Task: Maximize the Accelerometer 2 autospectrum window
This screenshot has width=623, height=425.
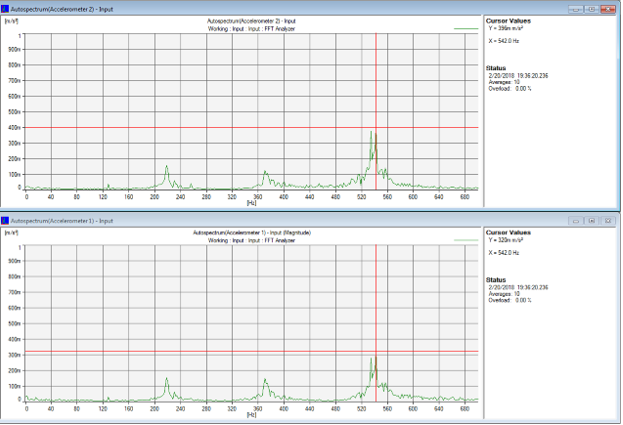Action: click(592, 7)
